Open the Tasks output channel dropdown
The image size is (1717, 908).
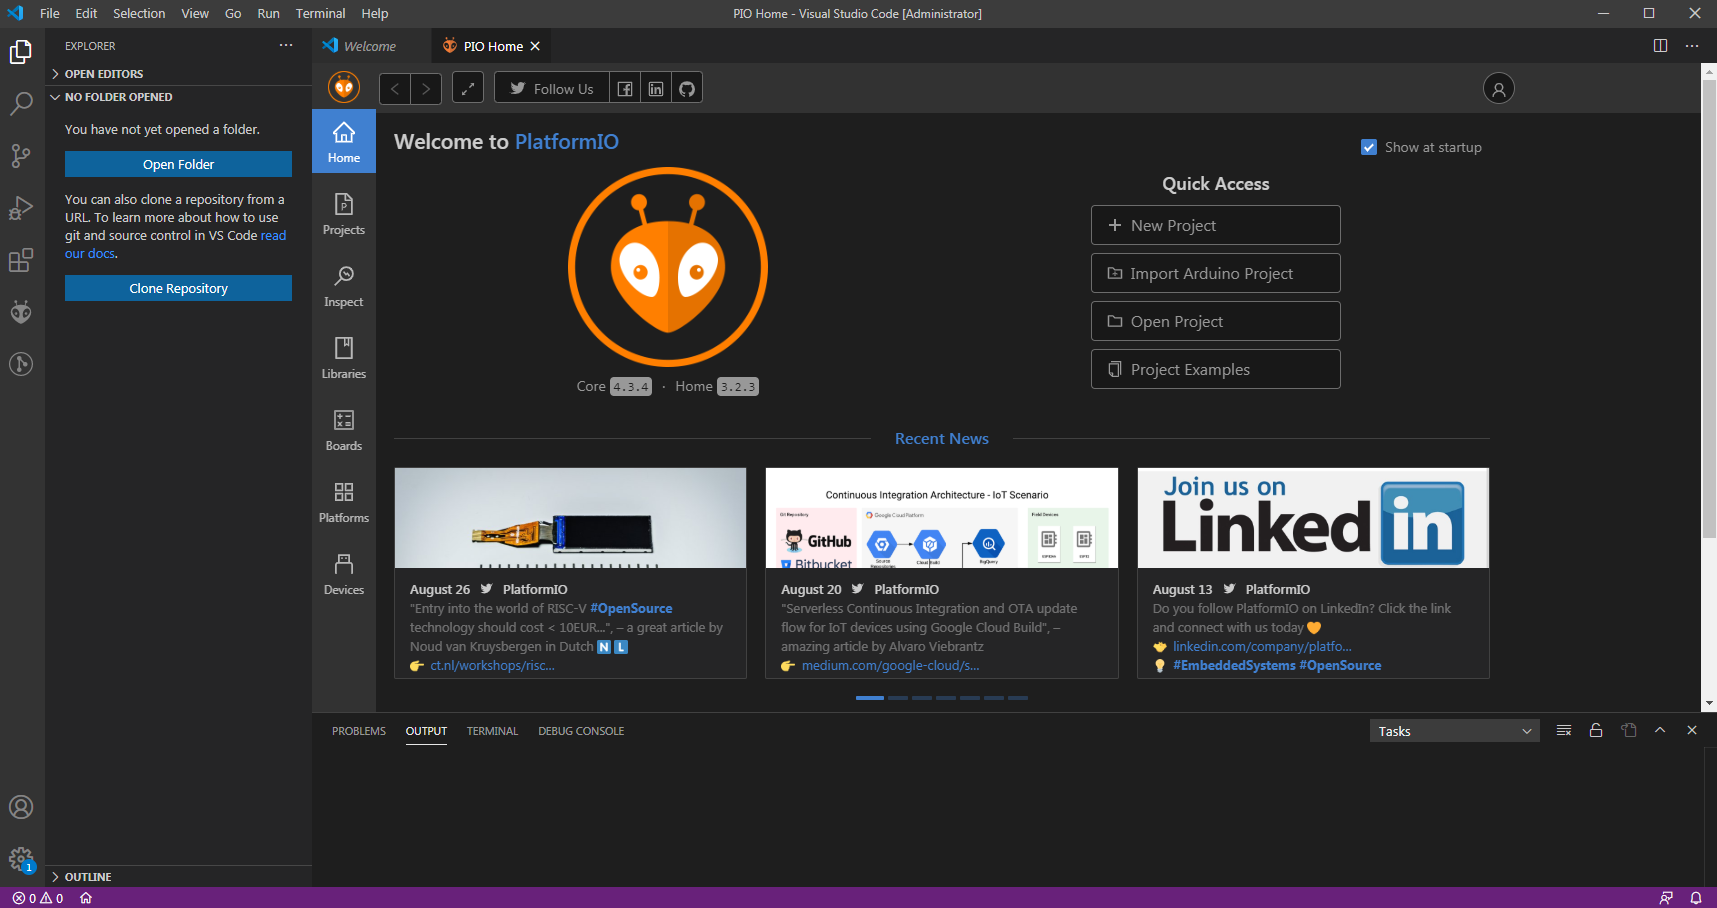pyautogui.click(x=1454, y=731)
